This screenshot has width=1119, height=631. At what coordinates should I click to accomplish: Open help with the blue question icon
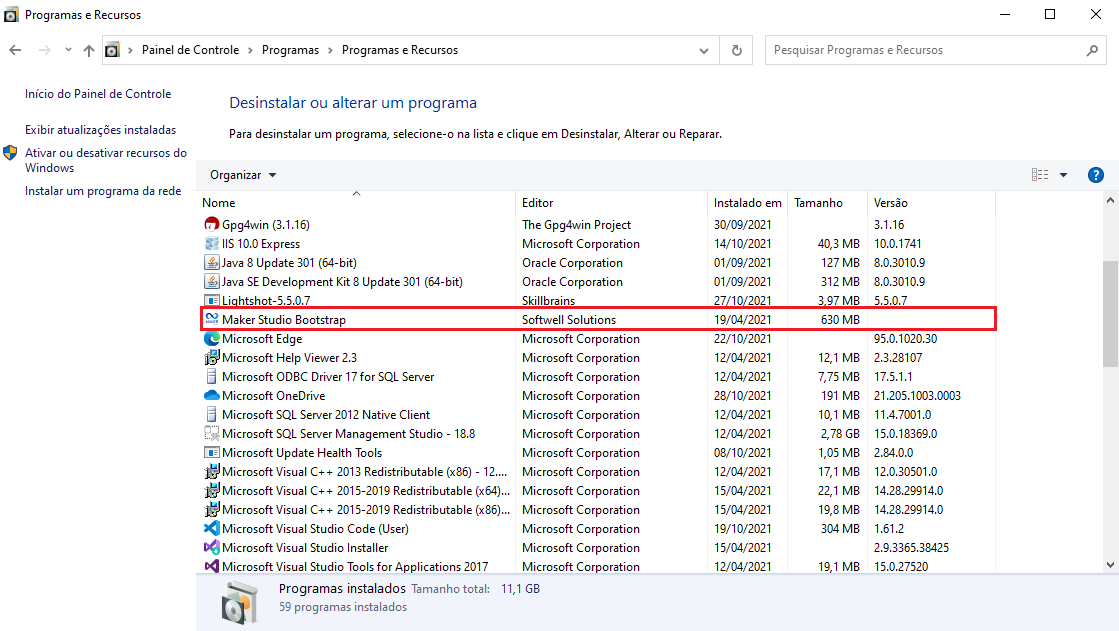click(1095, 175)
